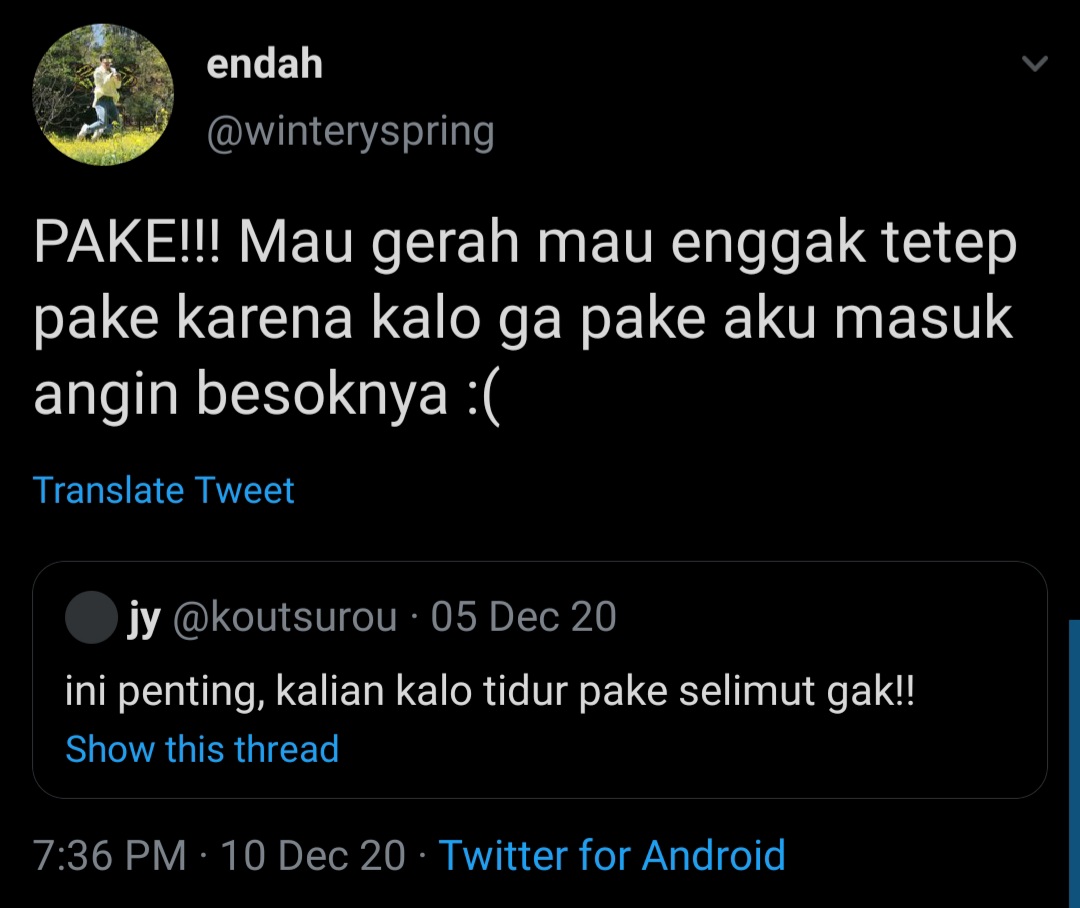Open the display name endah
1080x908 pixels.
[x=264, y=63]
